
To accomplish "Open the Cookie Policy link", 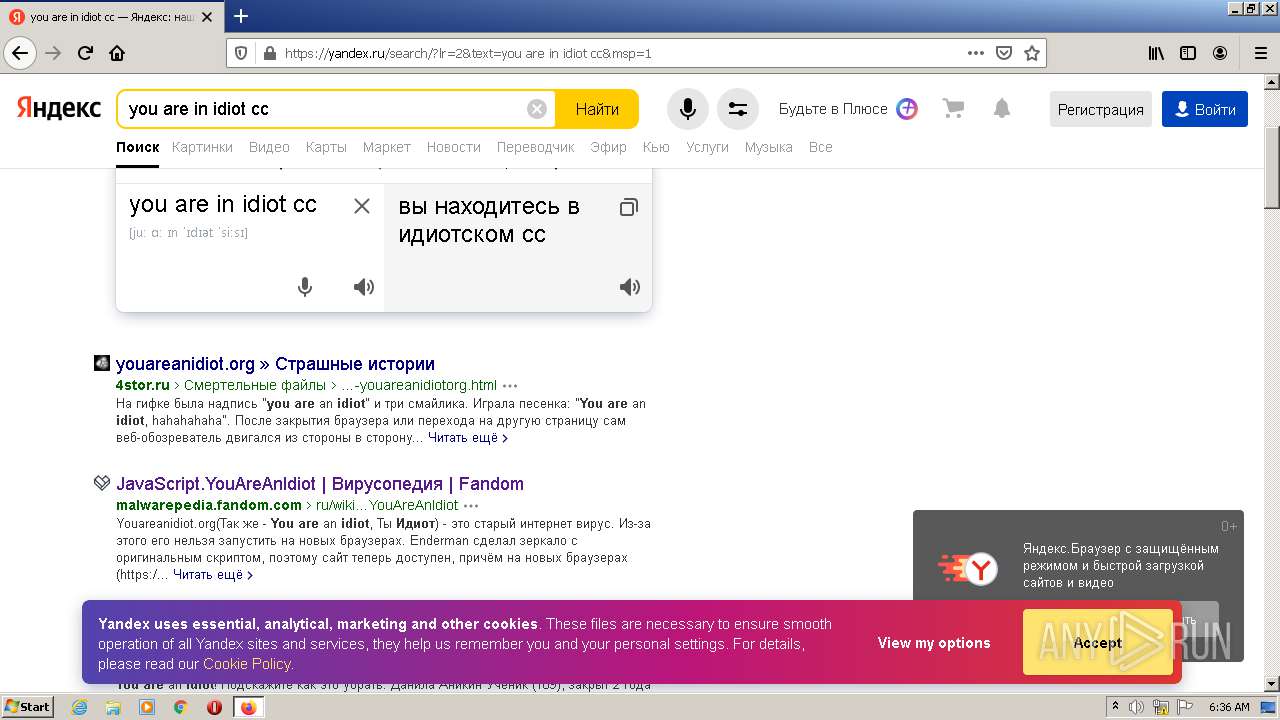I will 247,664.
